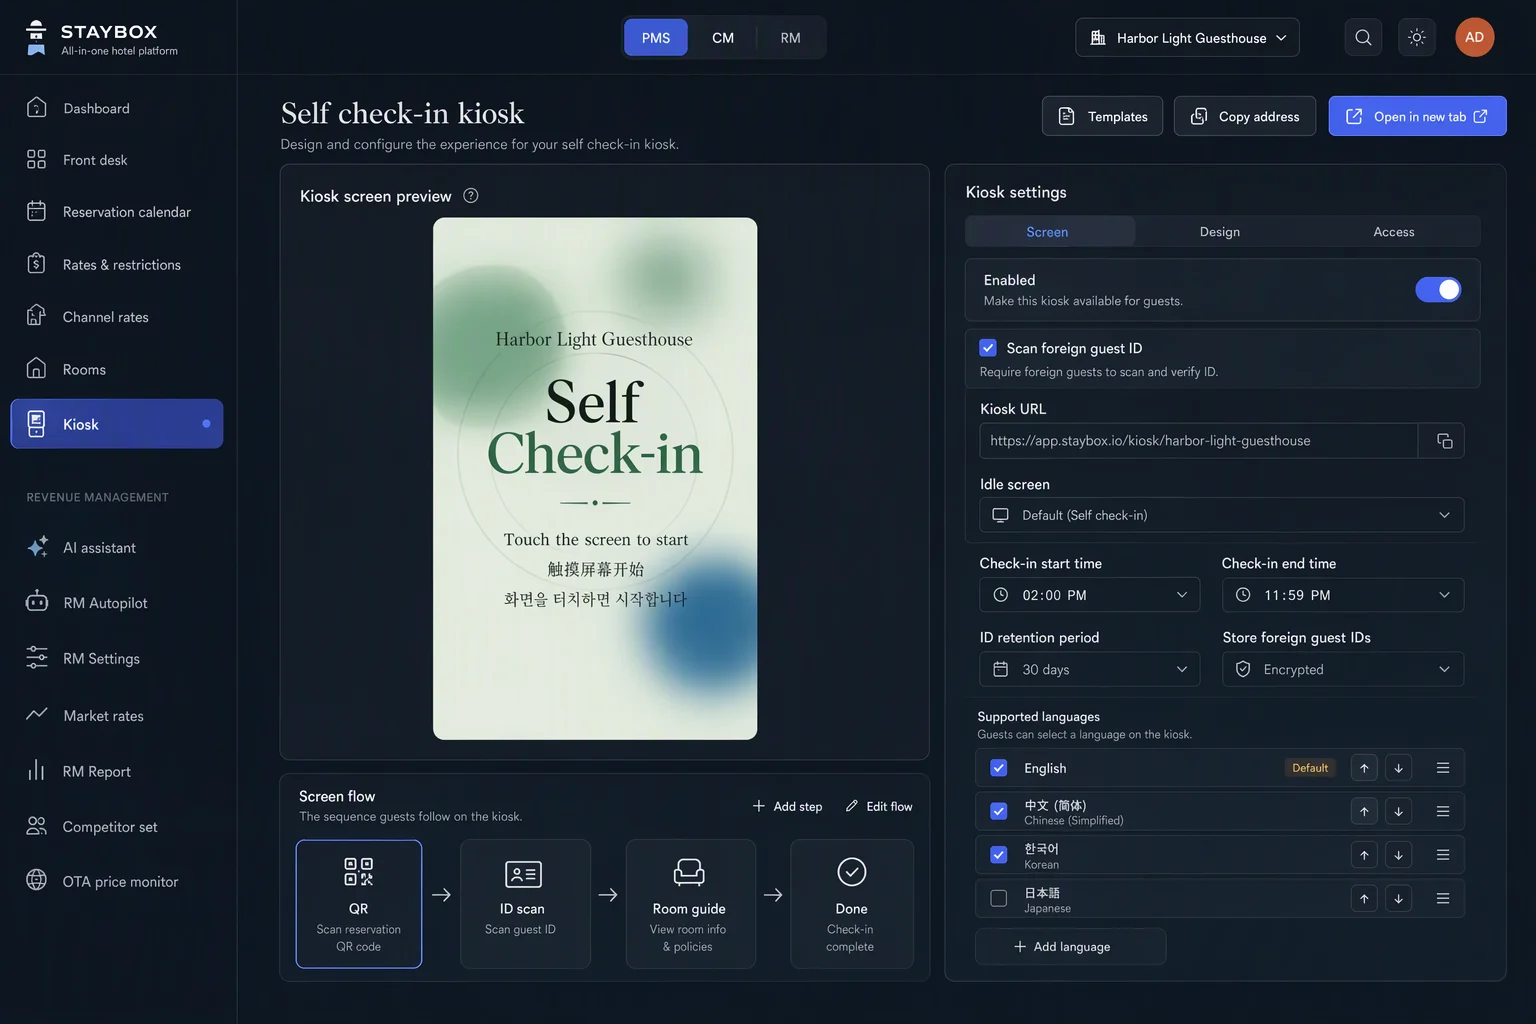Click the Kiosk URL input field
1536x1024 pixels.
pyautogui.click(x=1199, y=441)
